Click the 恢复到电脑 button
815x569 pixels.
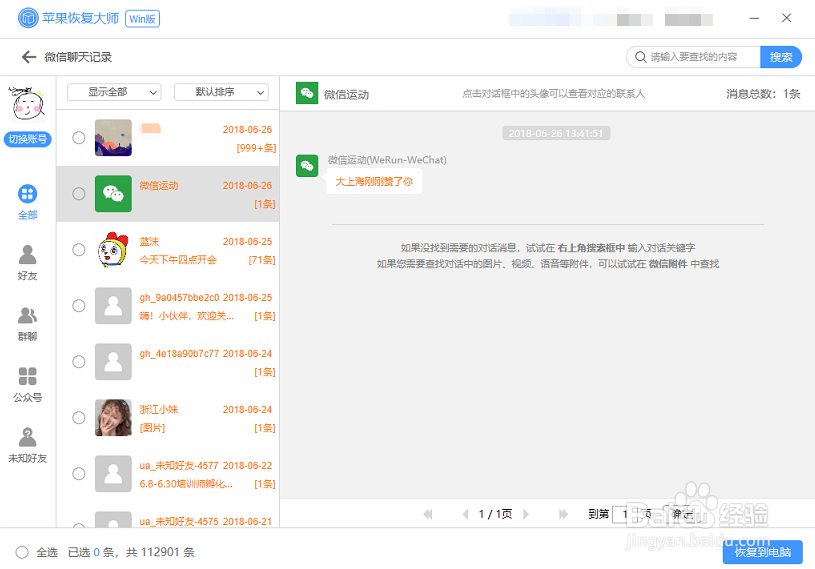[763, 552]
